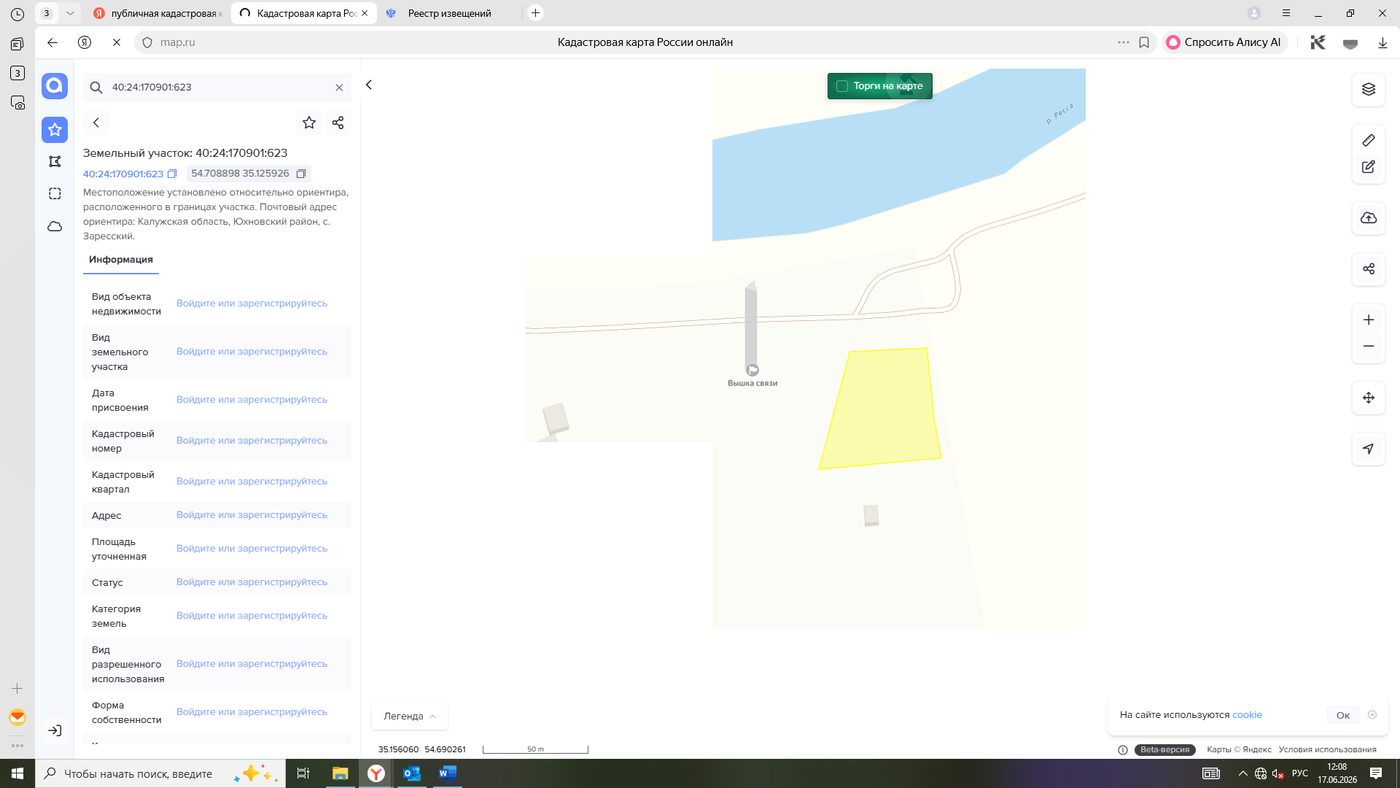Accept cookies with the Ок button
The image size is (1400, 788).
coord(1343,715)
